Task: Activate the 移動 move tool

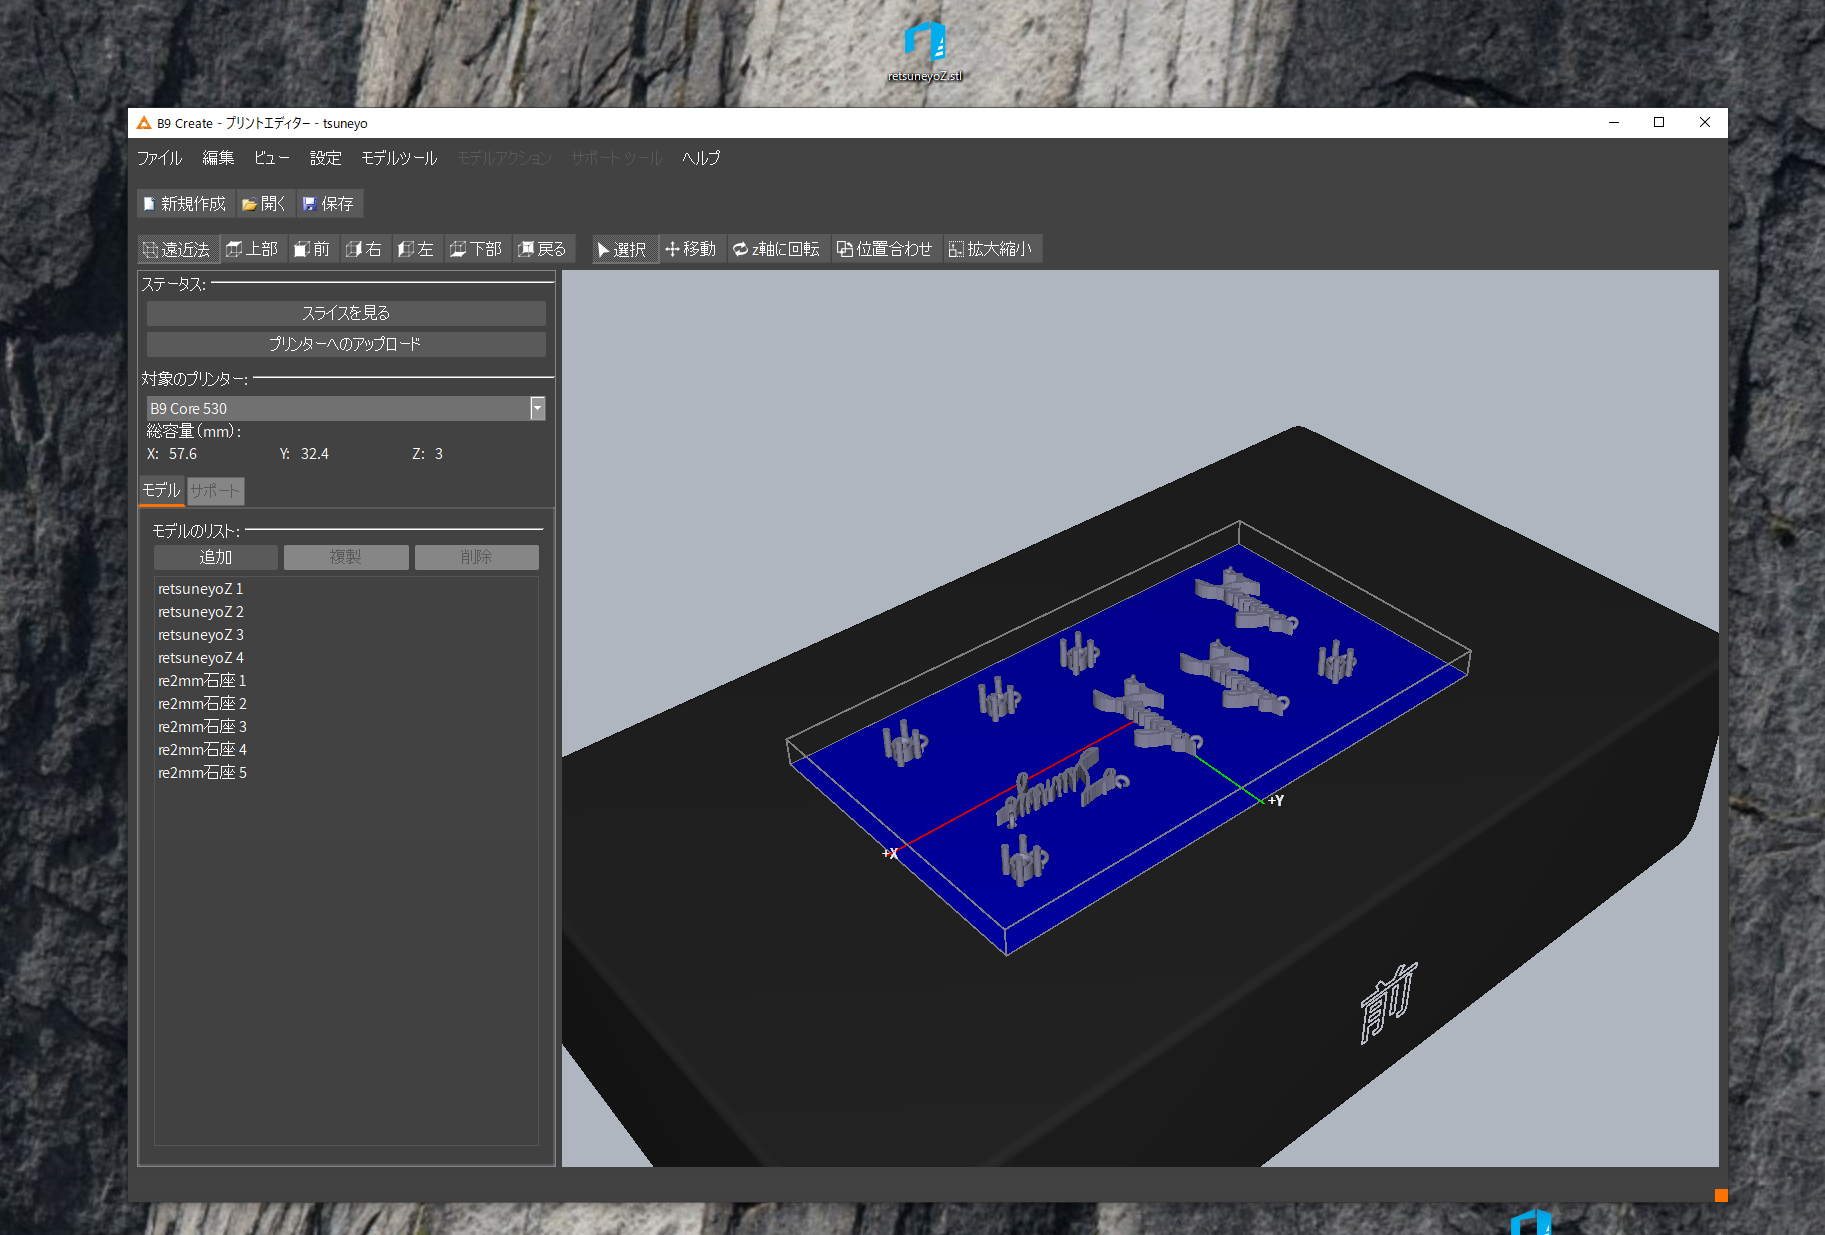Action: (691, 249)
